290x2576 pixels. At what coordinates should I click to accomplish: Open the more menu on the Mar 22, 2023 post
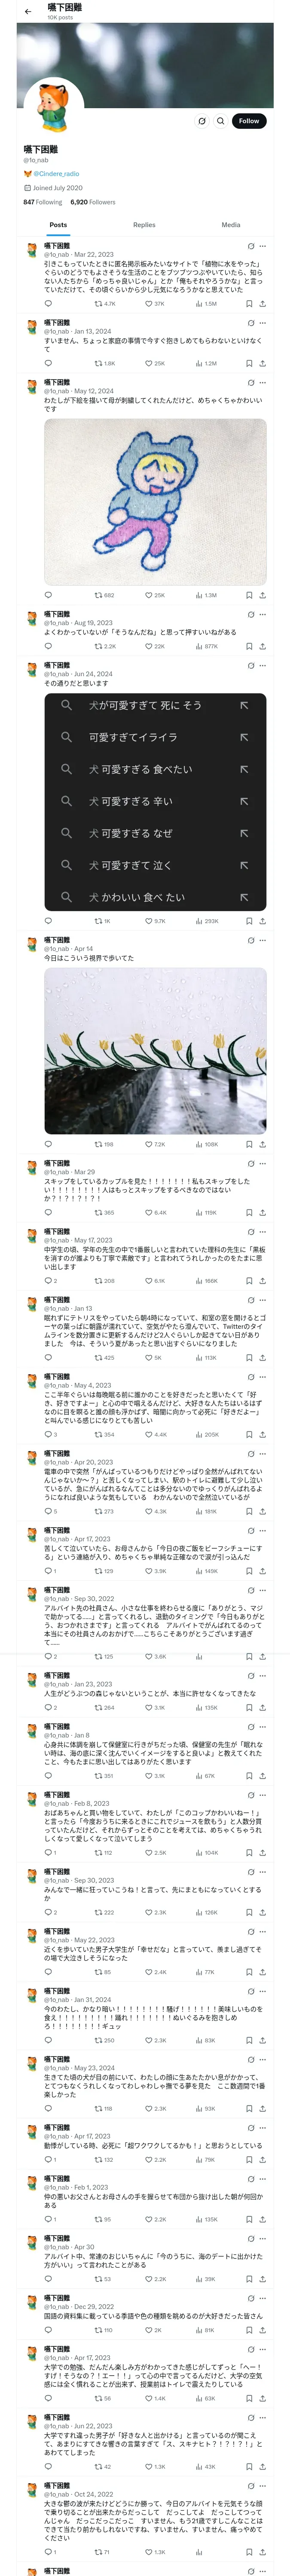point(263,246)
